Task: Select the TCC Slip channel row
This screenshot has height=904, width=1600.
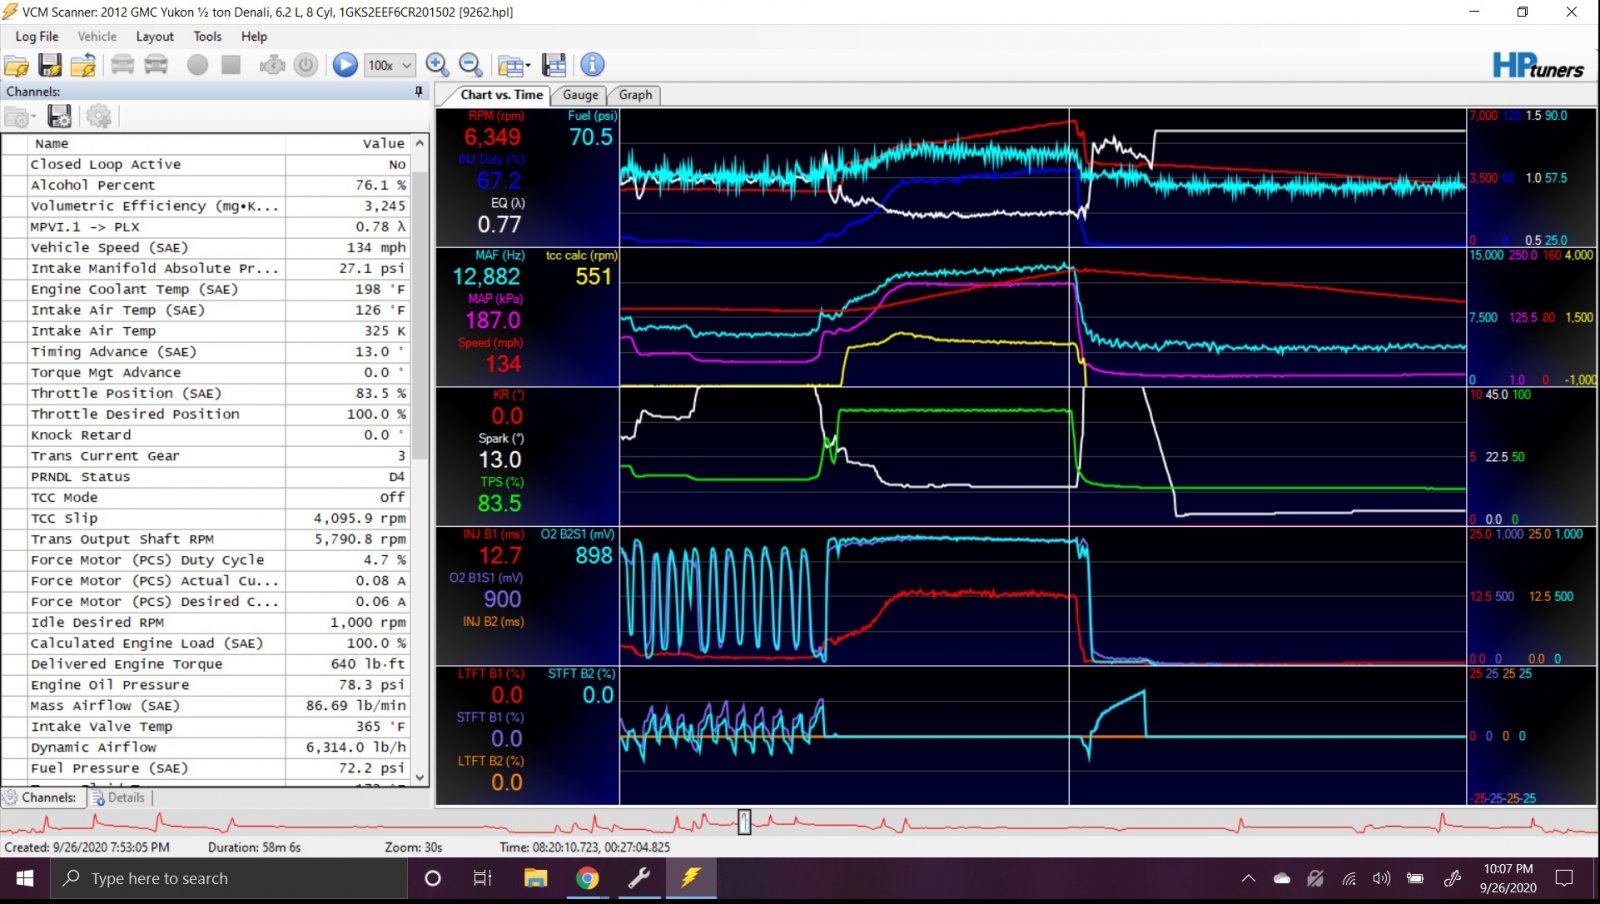Action: pyautogui.click(x=206, y=518)
